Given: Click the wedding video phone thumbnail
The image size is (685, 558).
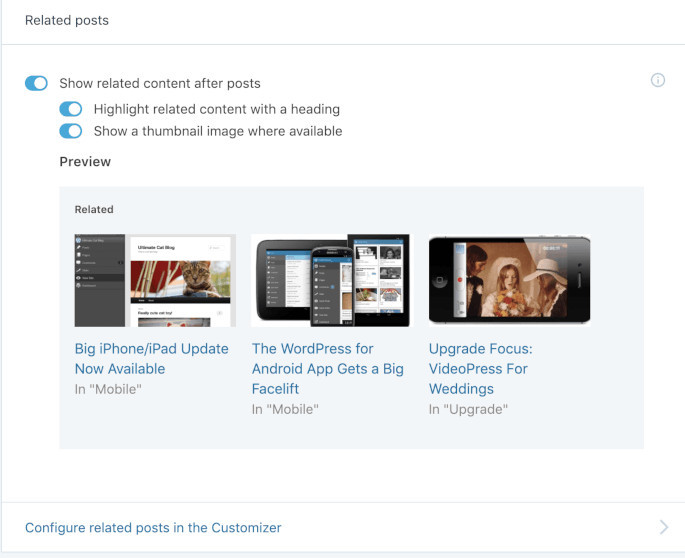Looking at the screenshot, I should (509, 280).
